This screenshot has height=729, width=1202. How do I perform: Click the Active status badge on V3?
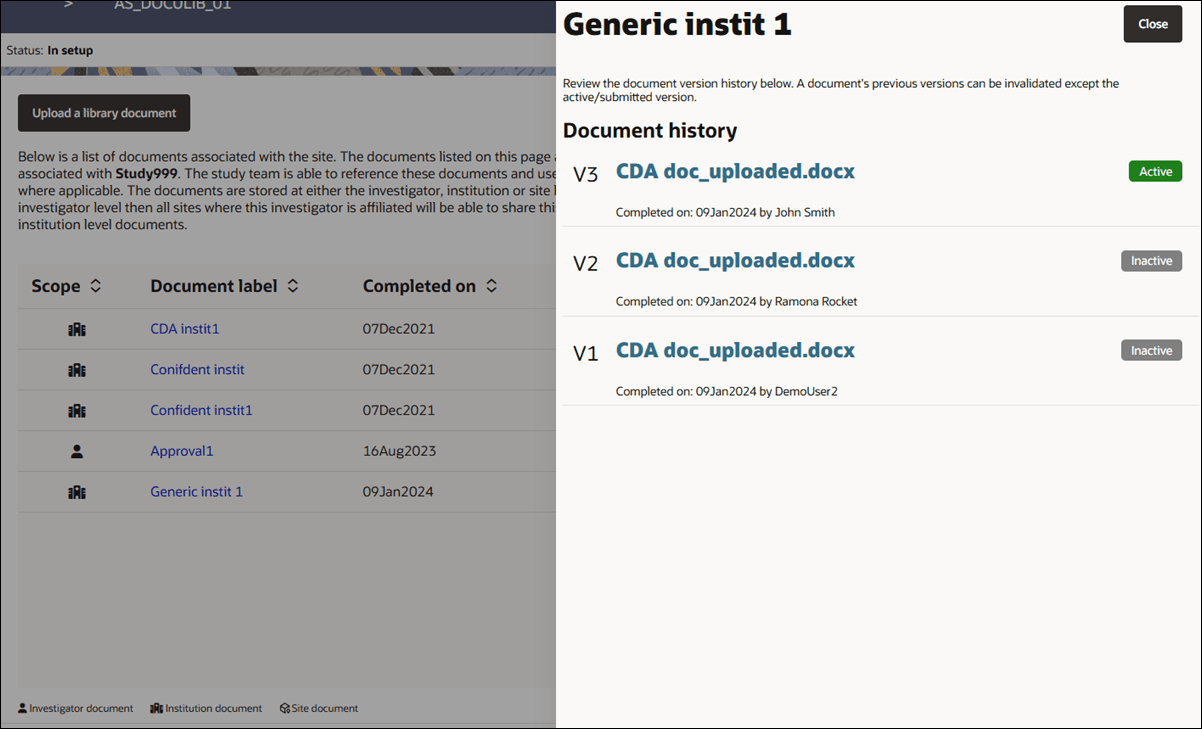[x=1155, y=171]
